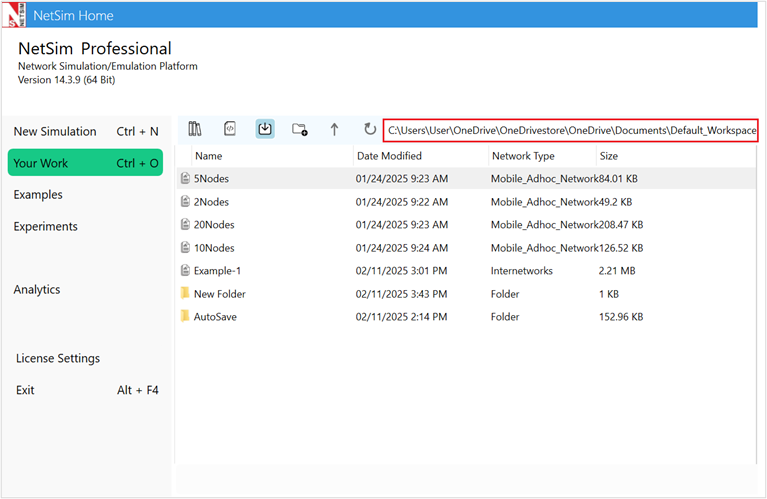
Task: Click the 2Nodes file icon
Action: pyautogui.click(x=185, y=201)
